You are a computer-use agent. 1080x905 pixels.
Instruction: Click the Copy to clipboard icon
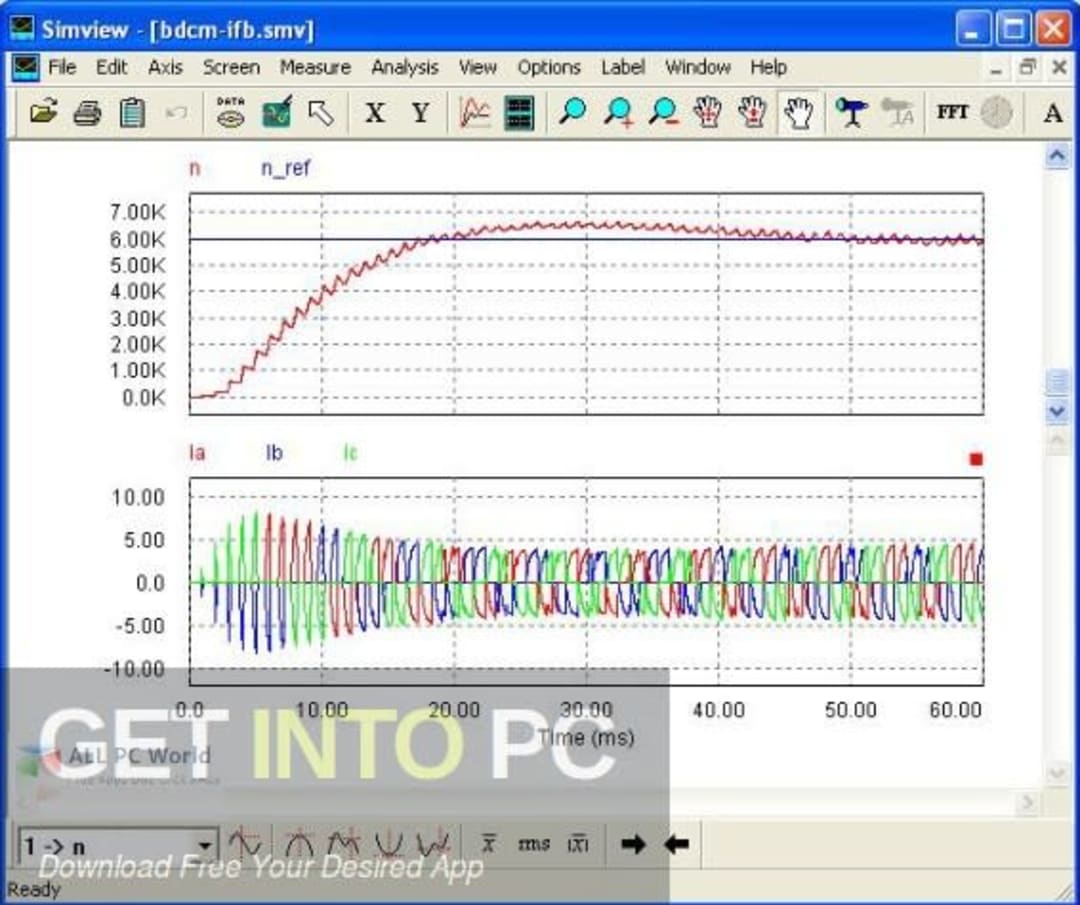coord(132,112)
